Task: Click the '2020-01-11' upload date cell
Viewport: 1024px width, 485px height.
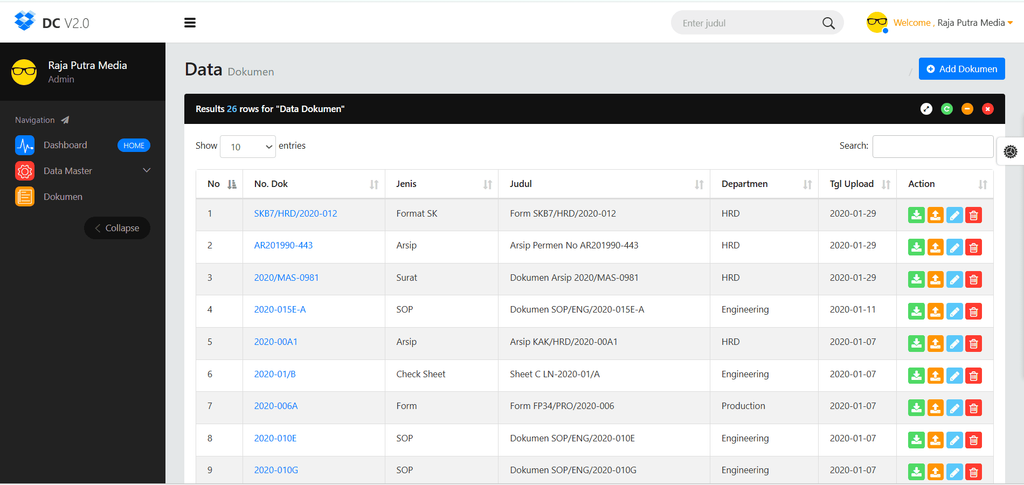Action: (852, 309)
